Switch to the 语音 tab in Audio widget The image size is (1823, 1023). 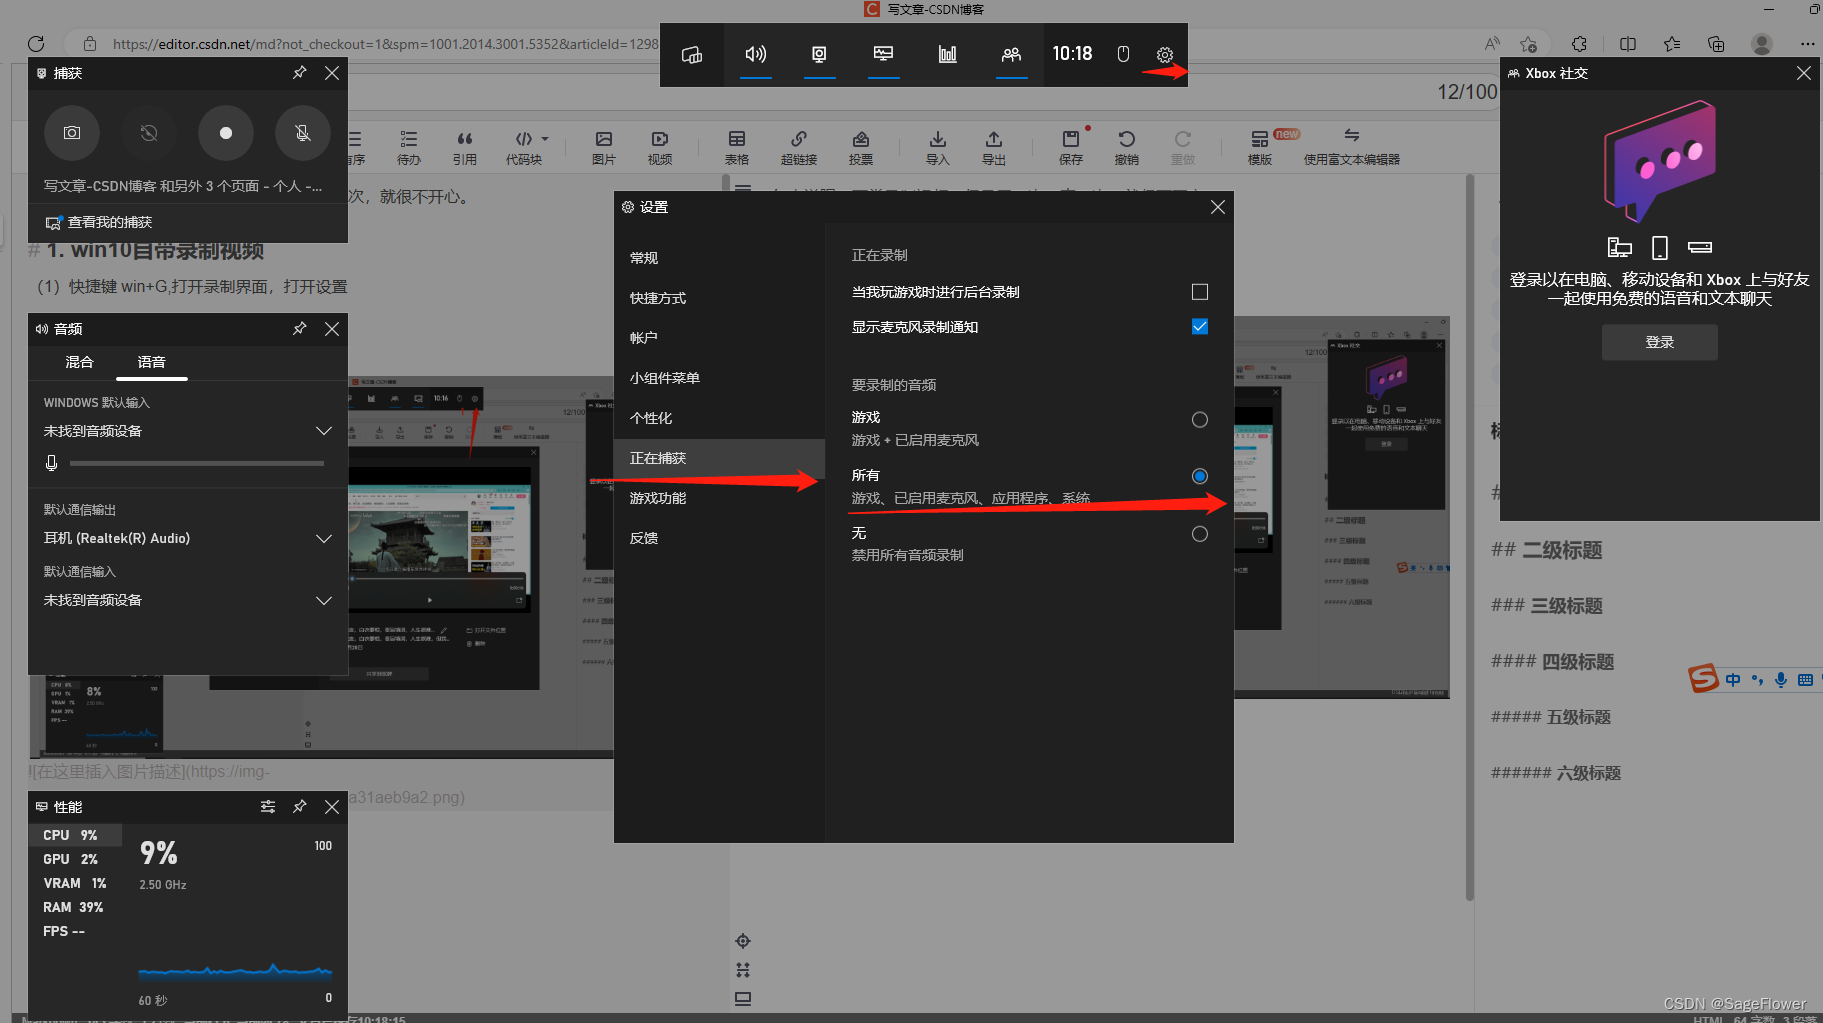coord(152,362)
